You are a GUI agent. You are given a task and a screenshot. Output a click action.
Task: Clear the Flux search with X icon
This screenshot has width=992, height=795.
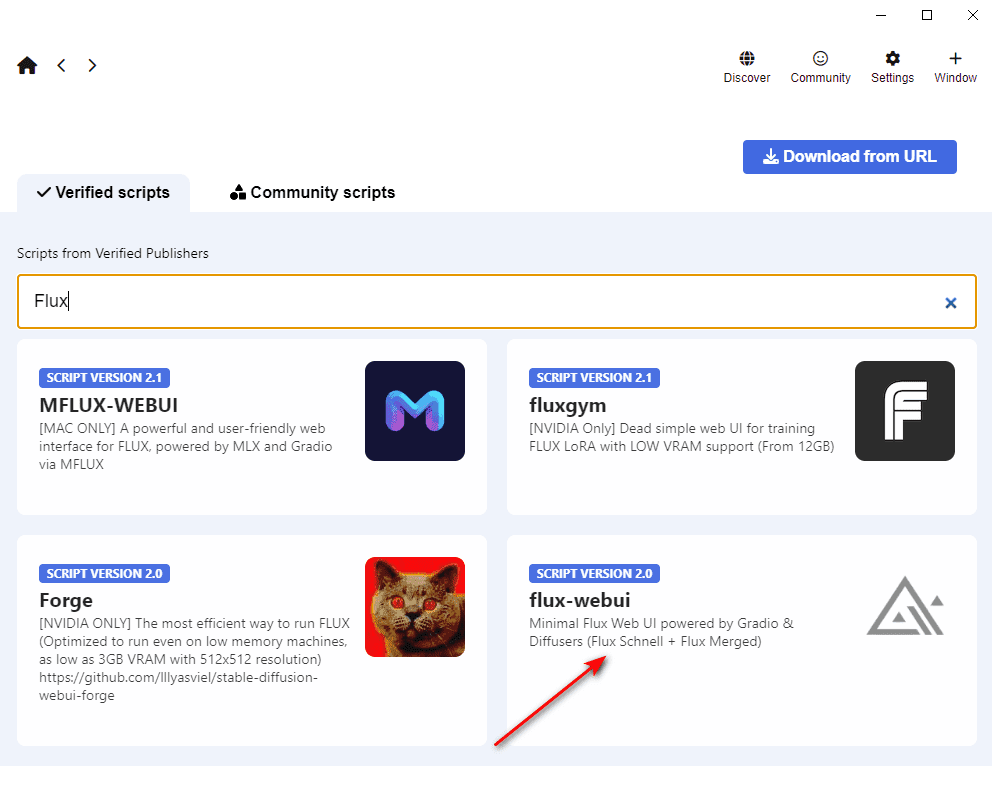click(951, 303)
